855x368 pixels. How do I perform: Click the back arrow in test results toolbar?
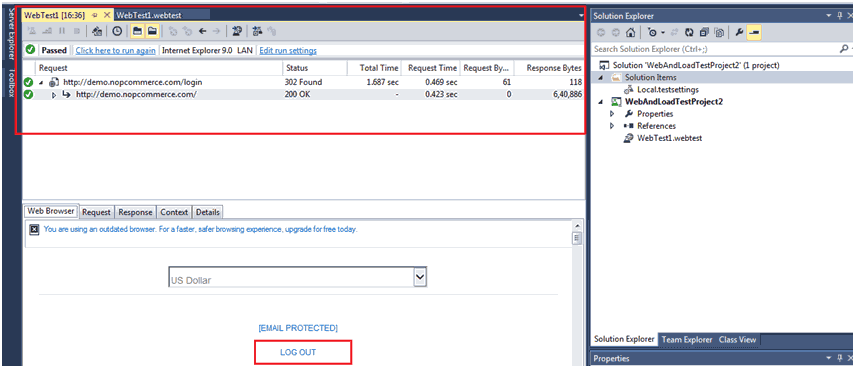pos(202,31)
